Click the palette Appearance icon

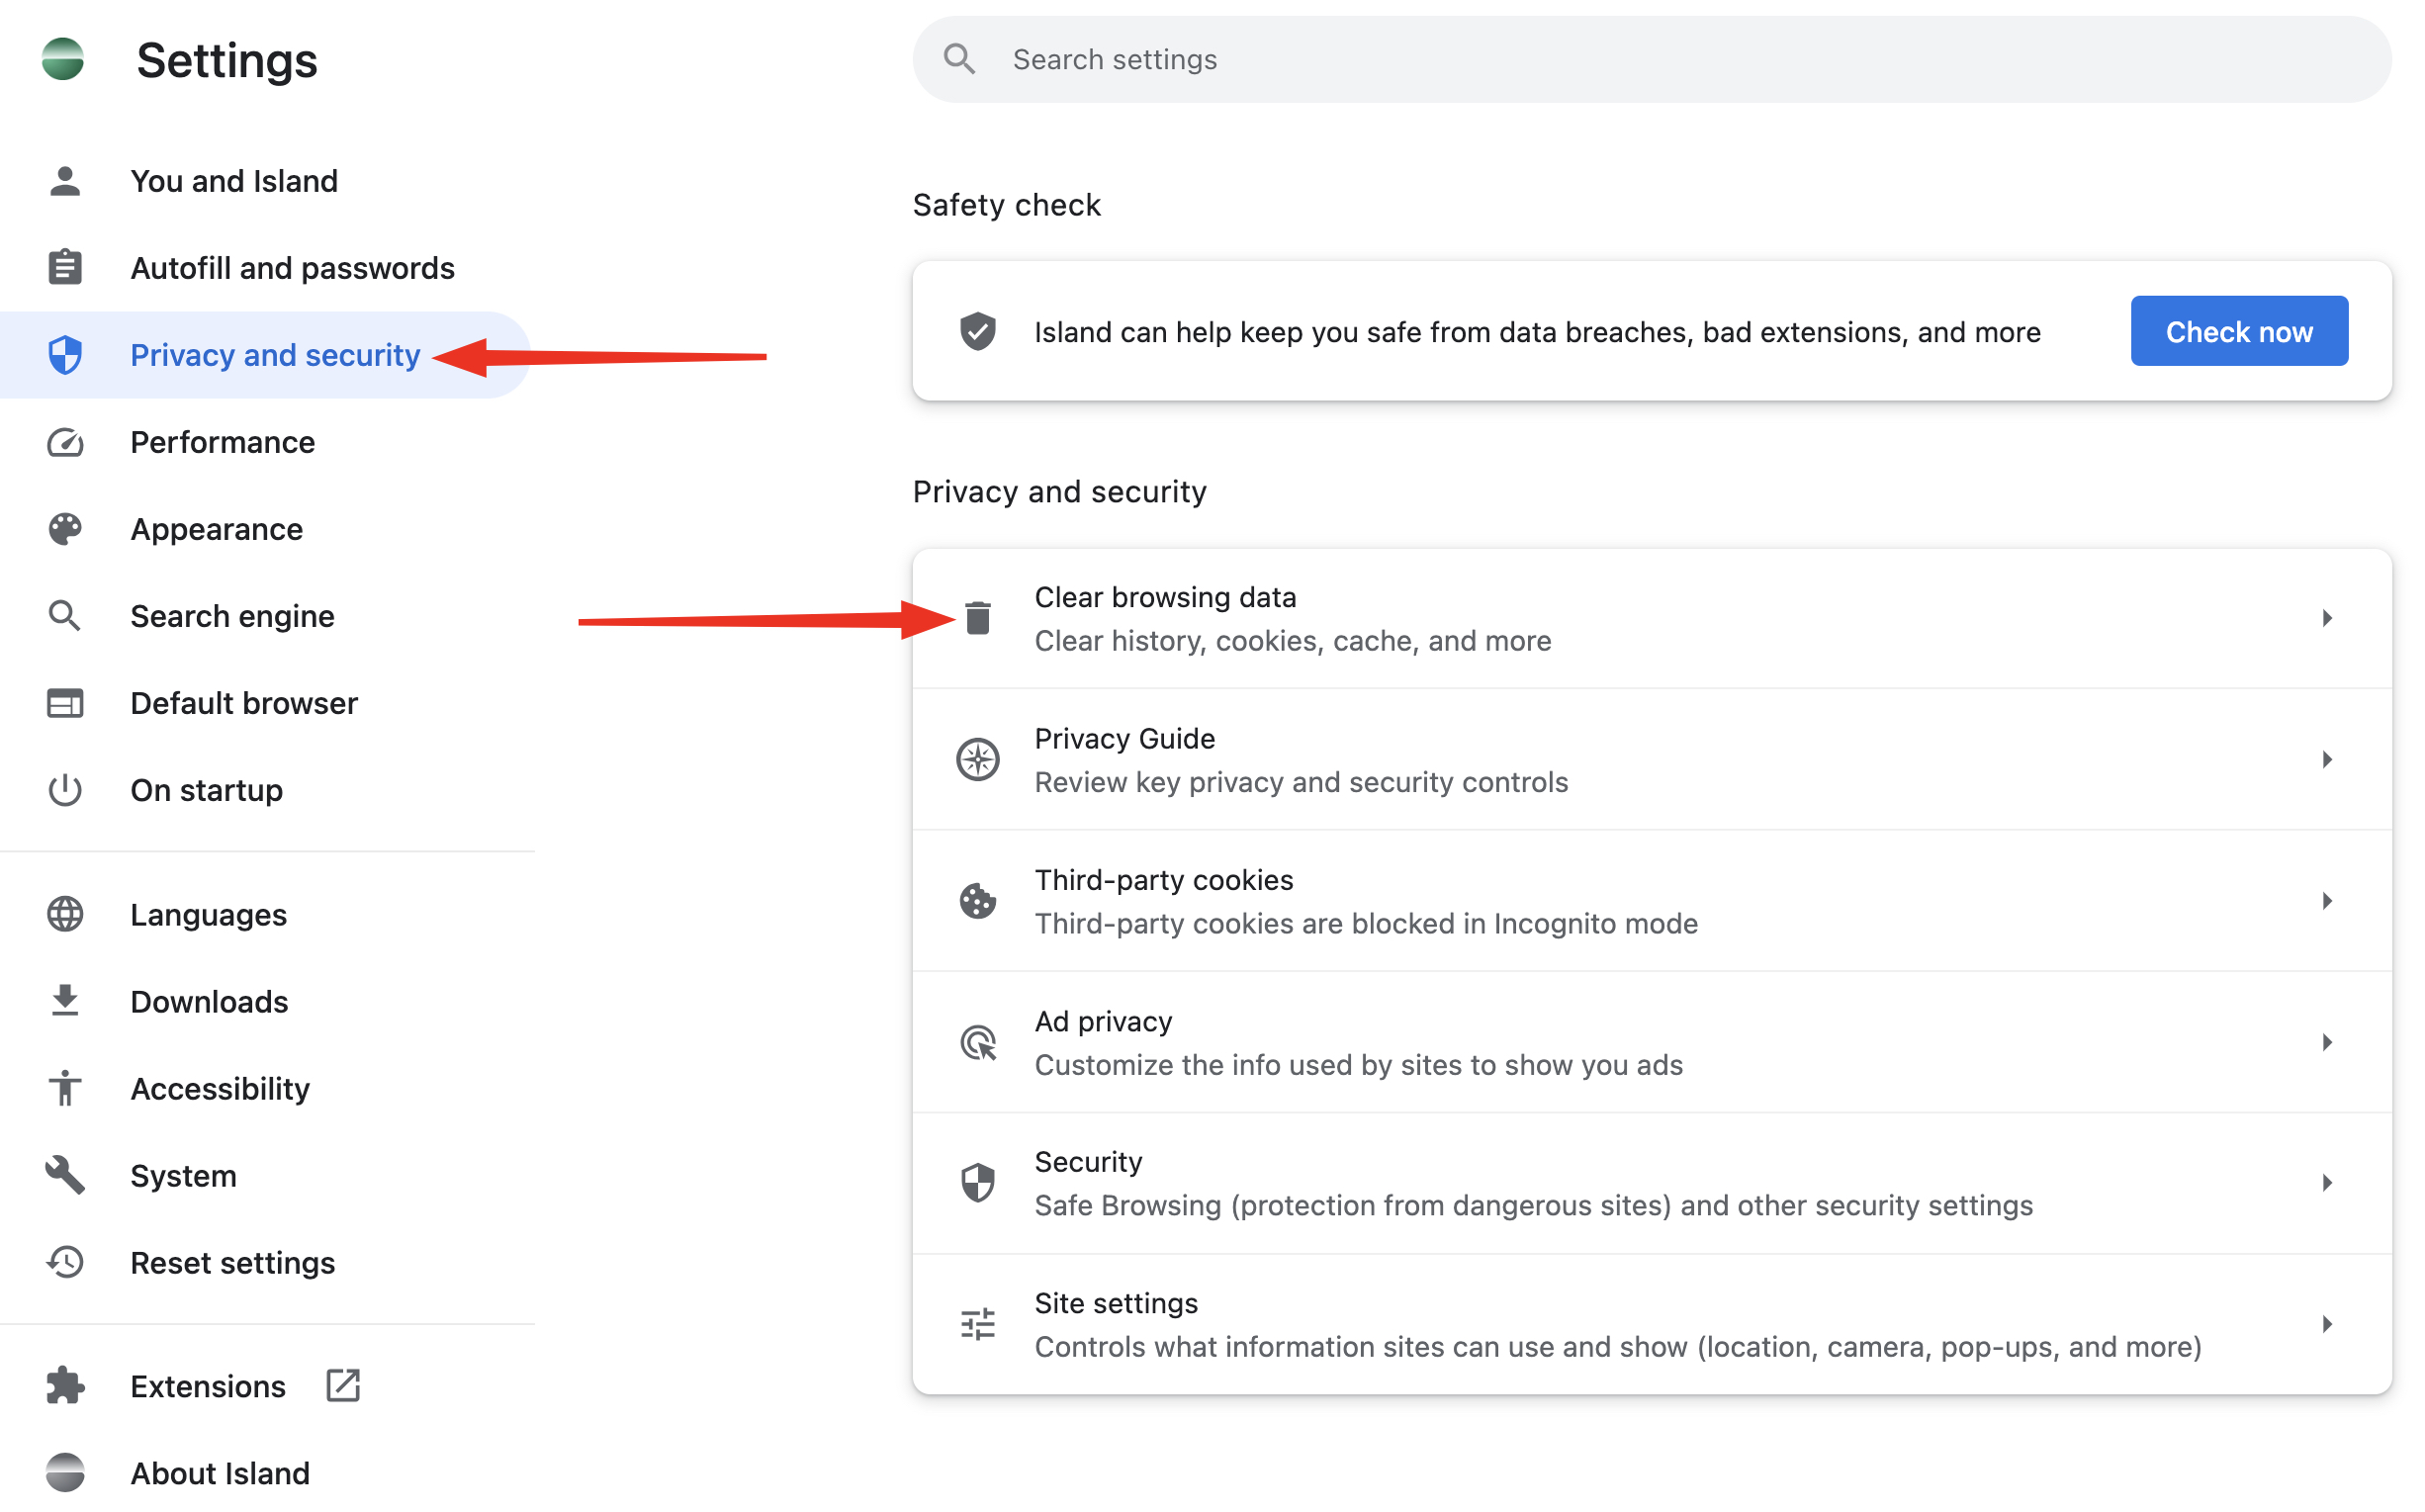(65, 529)
